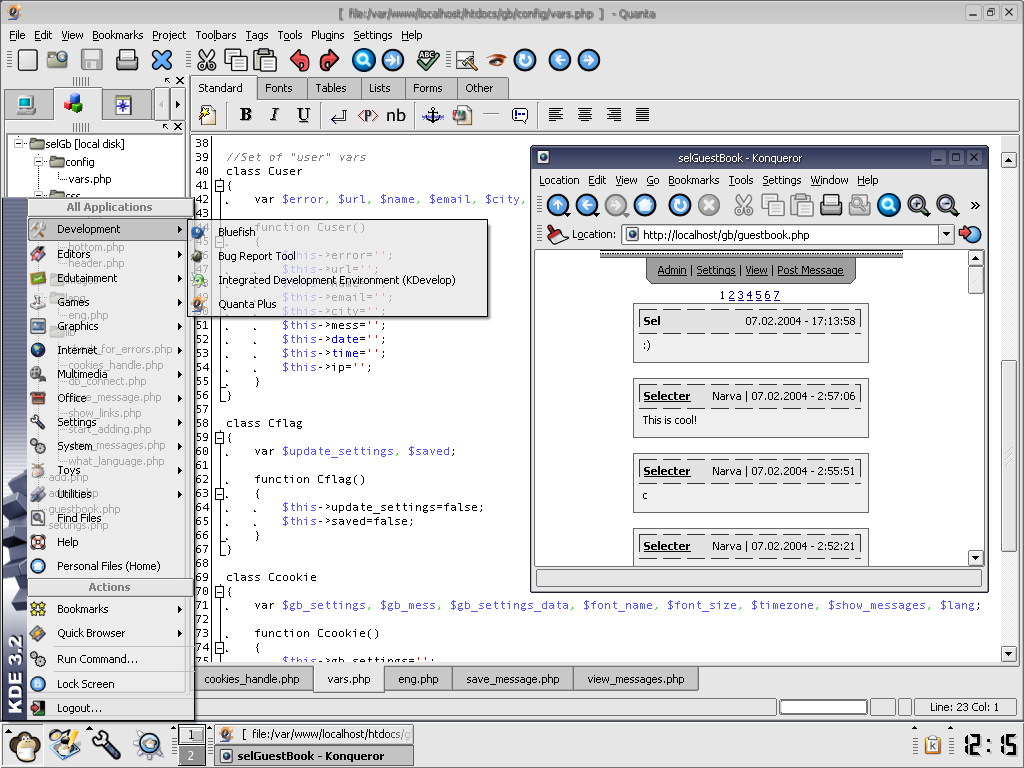1024x768 pixels.
Task: Expand Konqueror toolbar overflow chevron
Action: coord(975,205)
